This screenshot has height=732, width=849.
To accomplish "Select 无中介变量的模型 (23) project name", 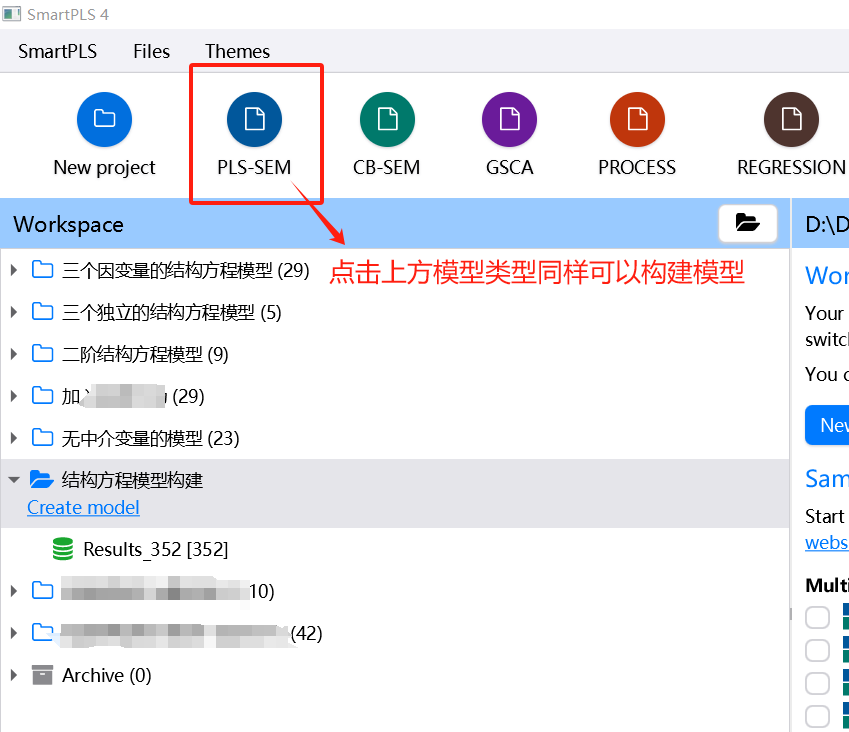I will tap(150, 438).
